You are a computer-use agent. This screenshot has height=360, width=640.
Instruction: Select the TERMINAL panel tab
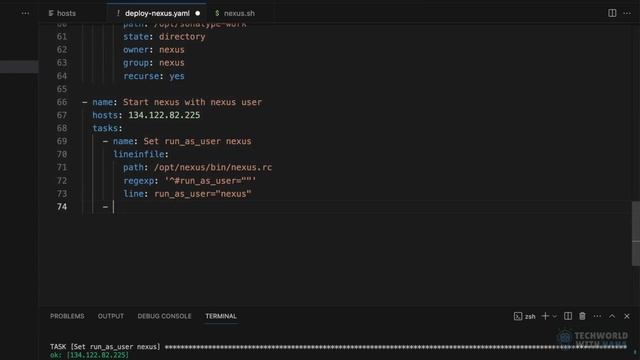click(221, 316)
